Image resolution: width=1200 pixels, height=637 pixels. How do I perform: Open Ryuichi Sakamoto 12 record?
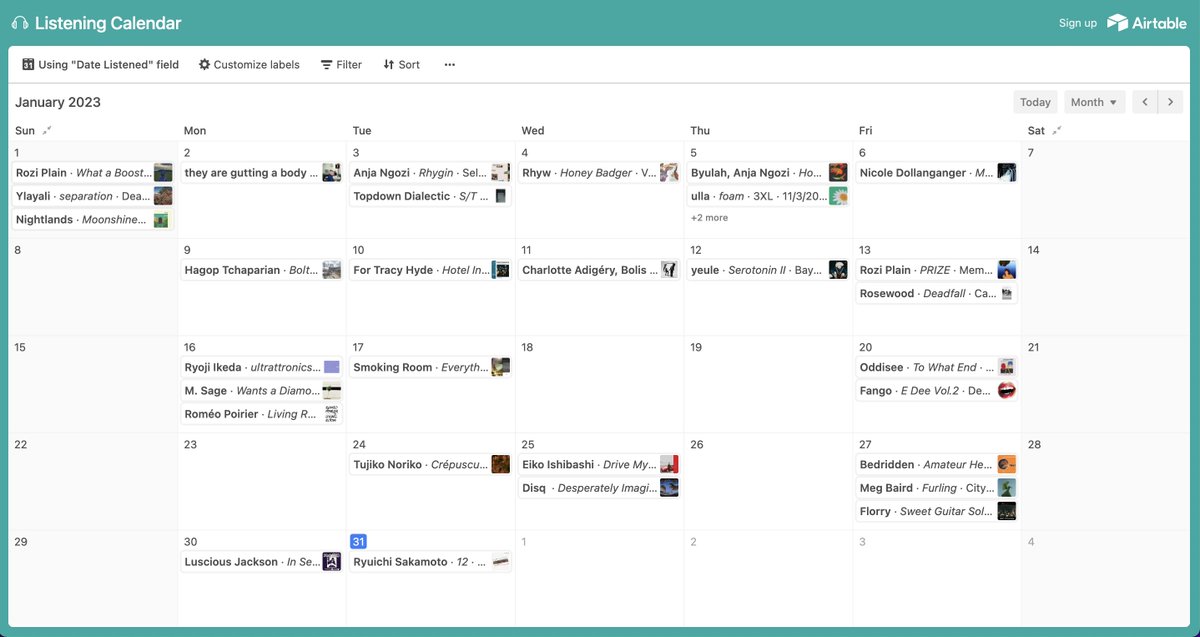pyautogui.click(x=431, y=562)
